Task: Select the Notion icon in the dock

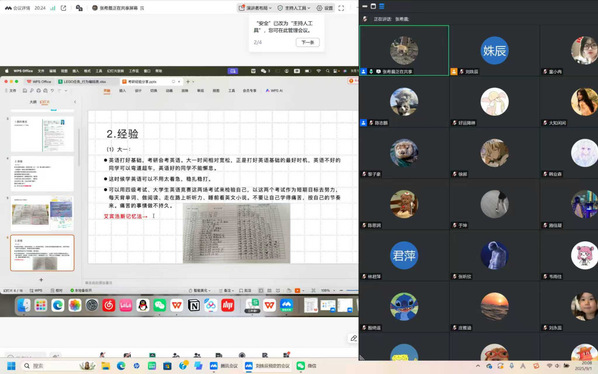Action: (x=194, y=305)
